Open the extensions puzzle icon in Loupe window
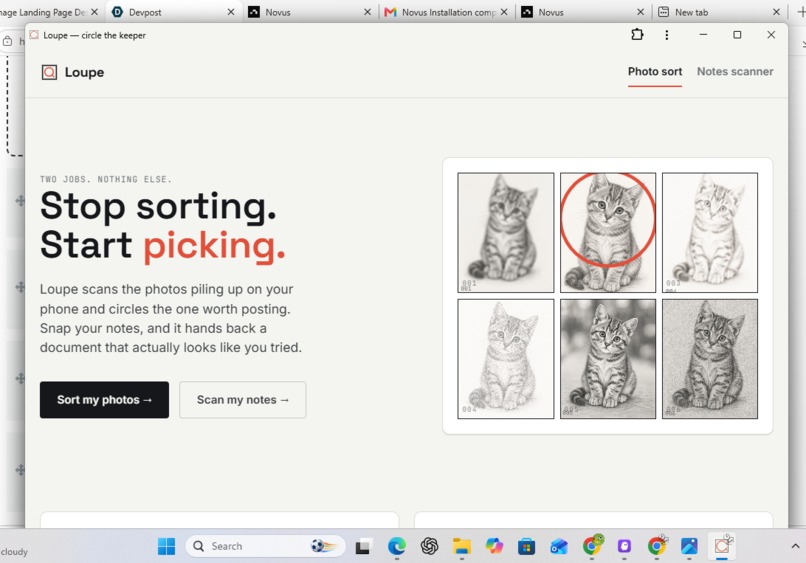This screenshot has height=563, width=806. click(x=637, y=34)
